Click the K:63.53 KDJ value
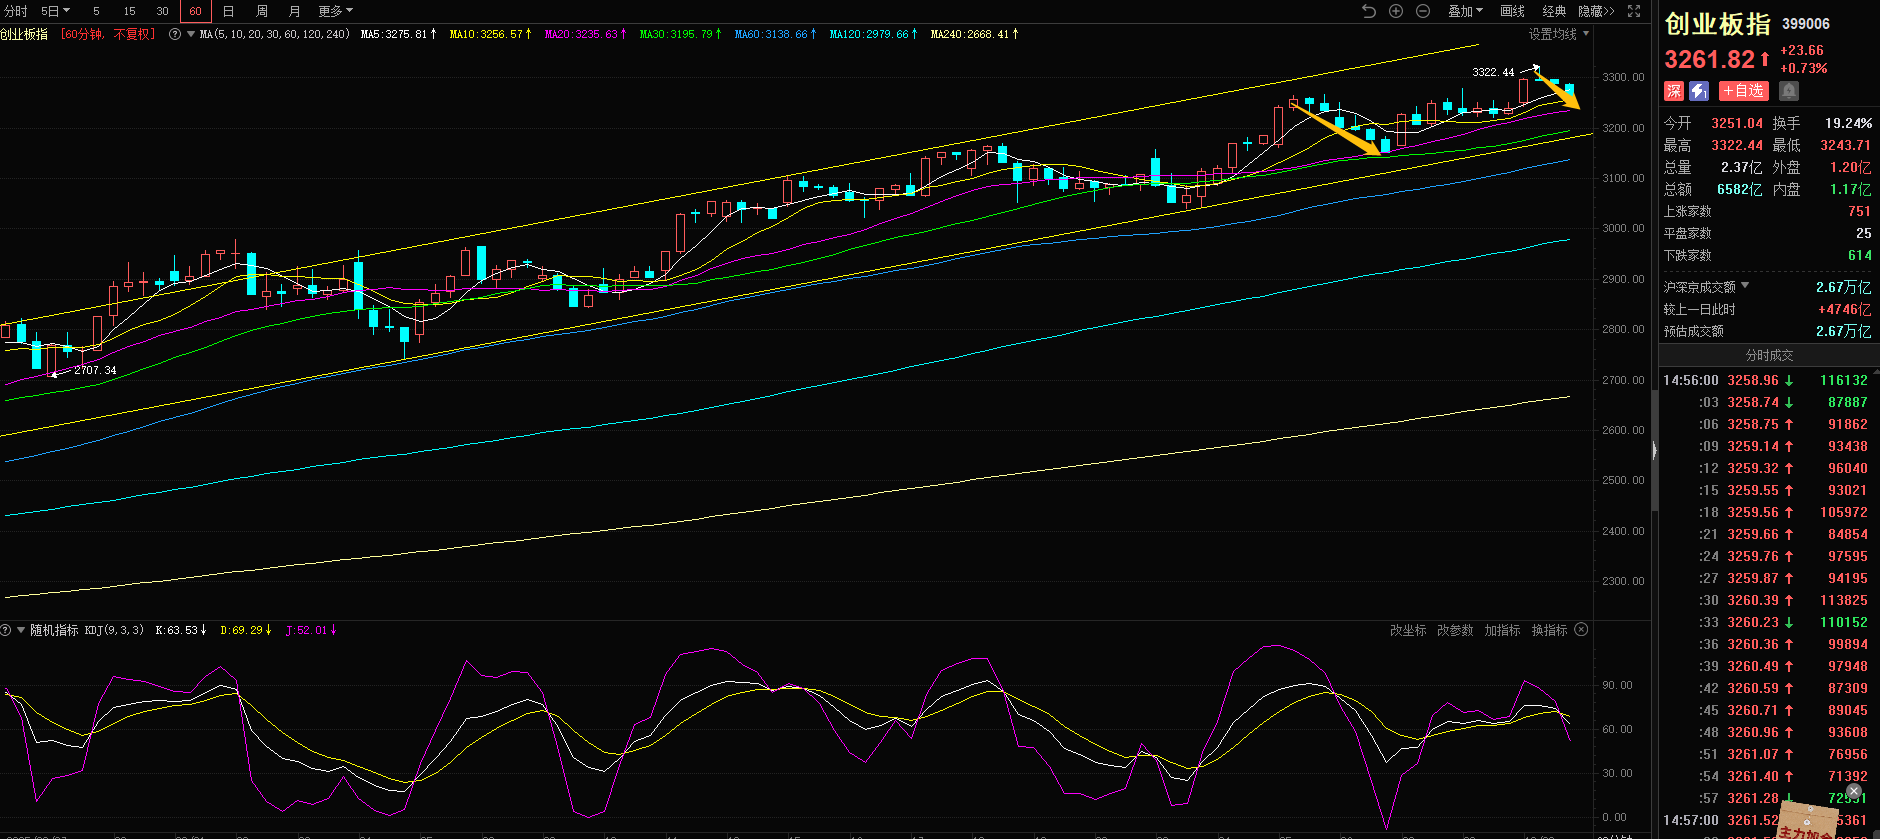1880x839 pixels. pyautogui.click(x=181, y=630)
